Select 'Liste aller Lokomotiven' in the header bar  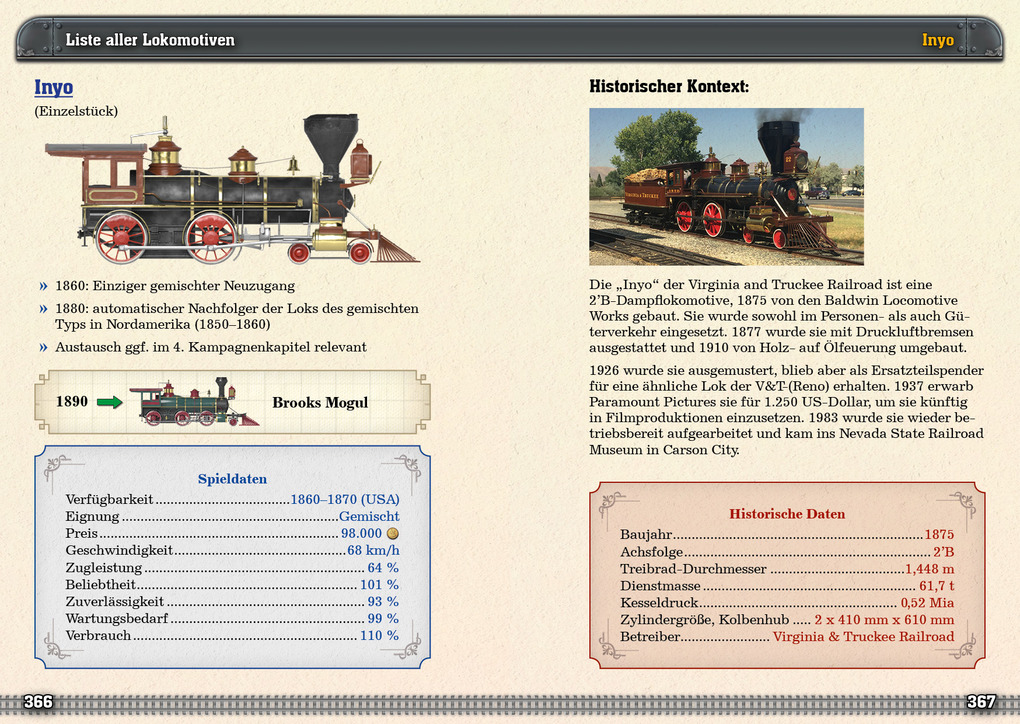(x=150, y=40)
